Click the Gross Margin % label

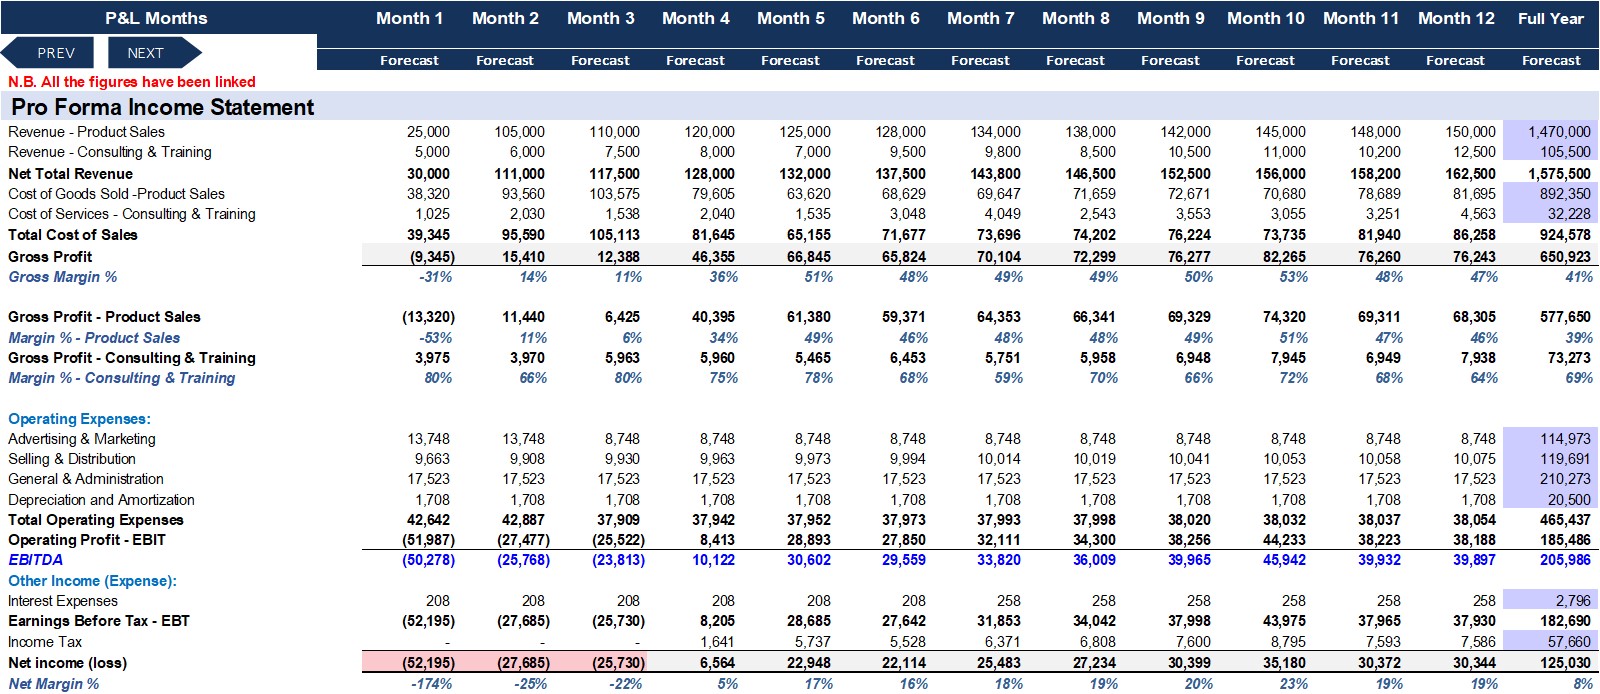coord(63,277)
